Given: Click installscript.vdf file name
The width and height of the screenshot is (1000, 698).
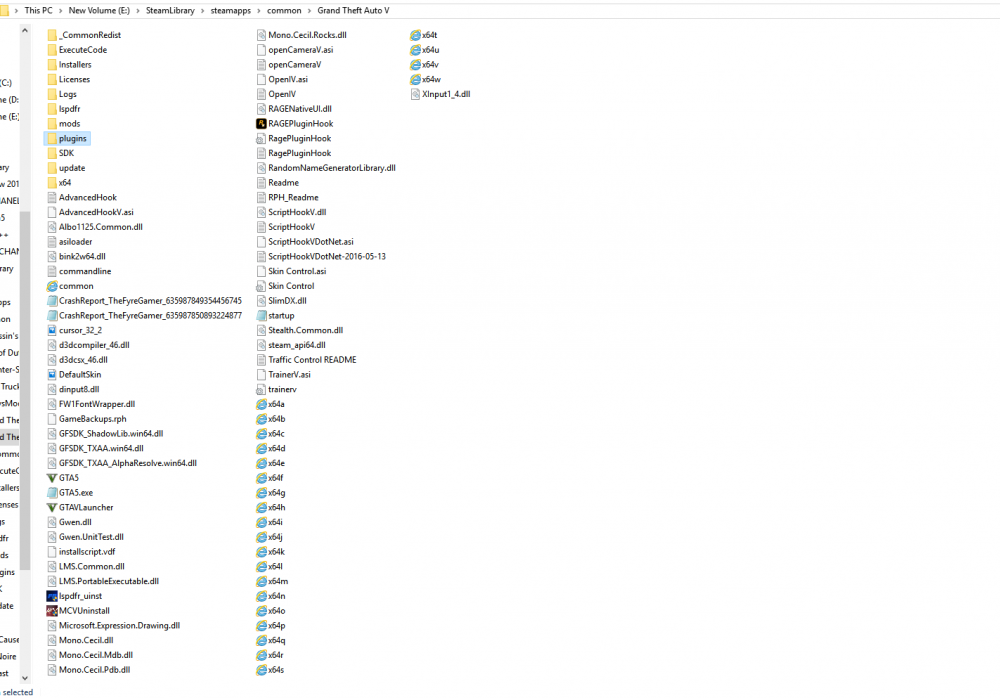Looking at the screenshot, I should (x=87, y=552).
